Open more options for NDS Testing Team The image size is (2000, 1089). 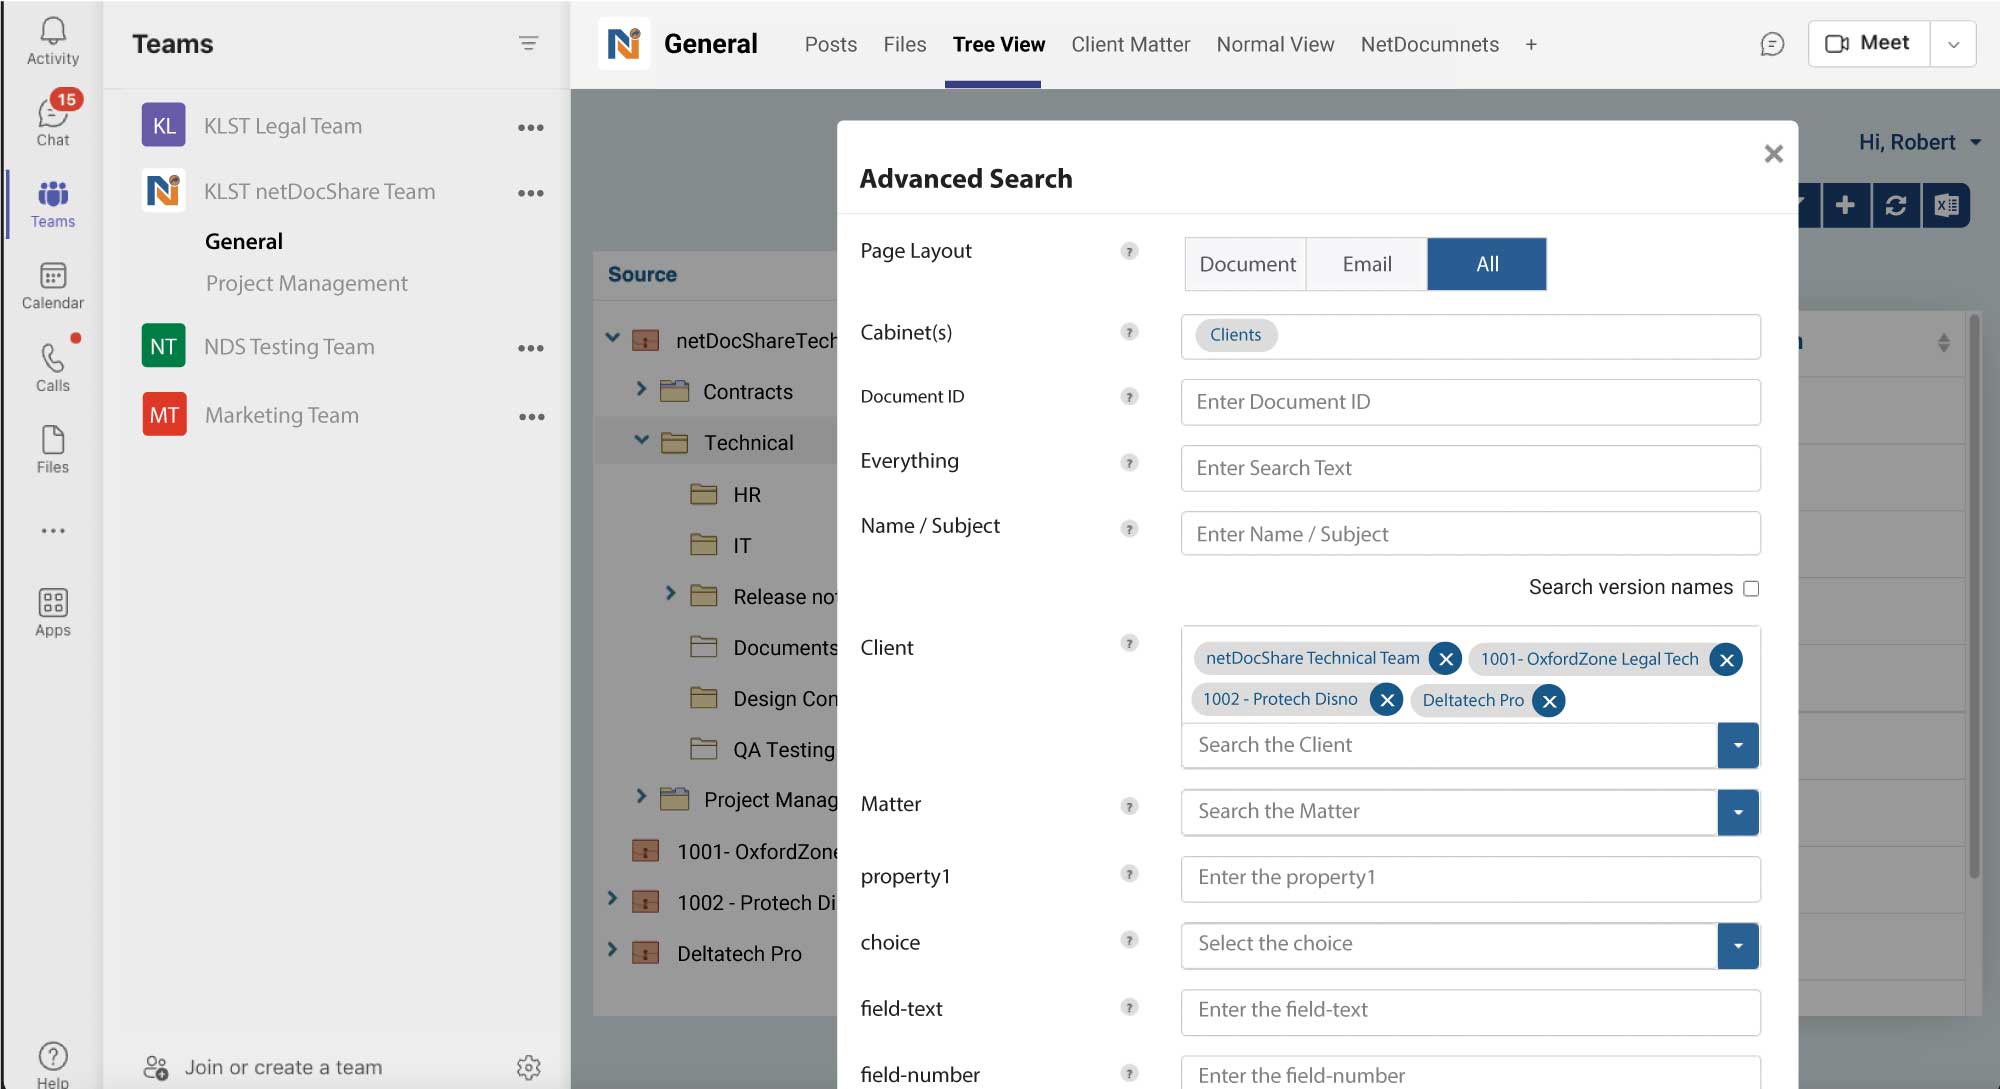(x=531, y=348)
